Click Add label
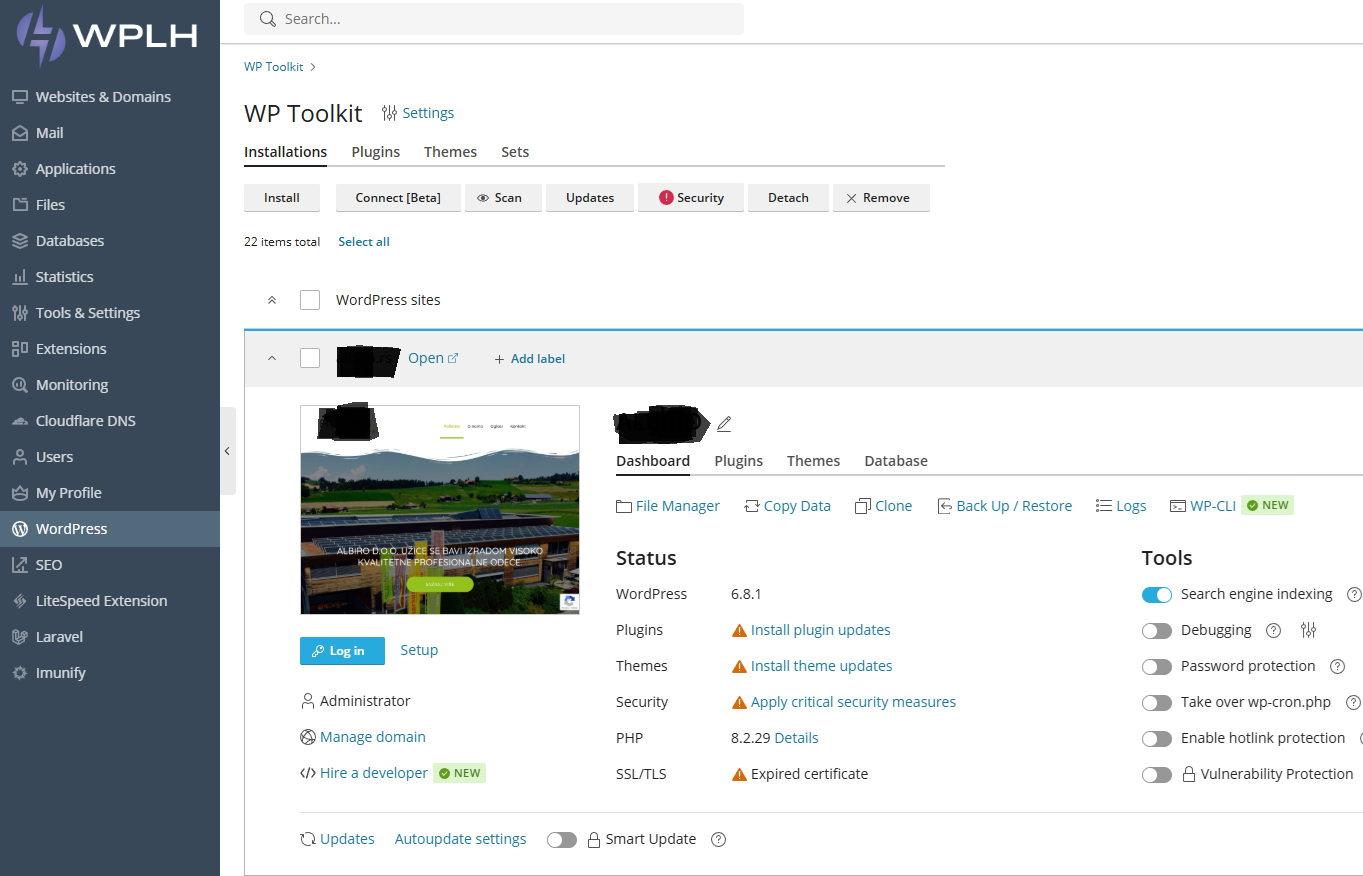 [529, 359]
